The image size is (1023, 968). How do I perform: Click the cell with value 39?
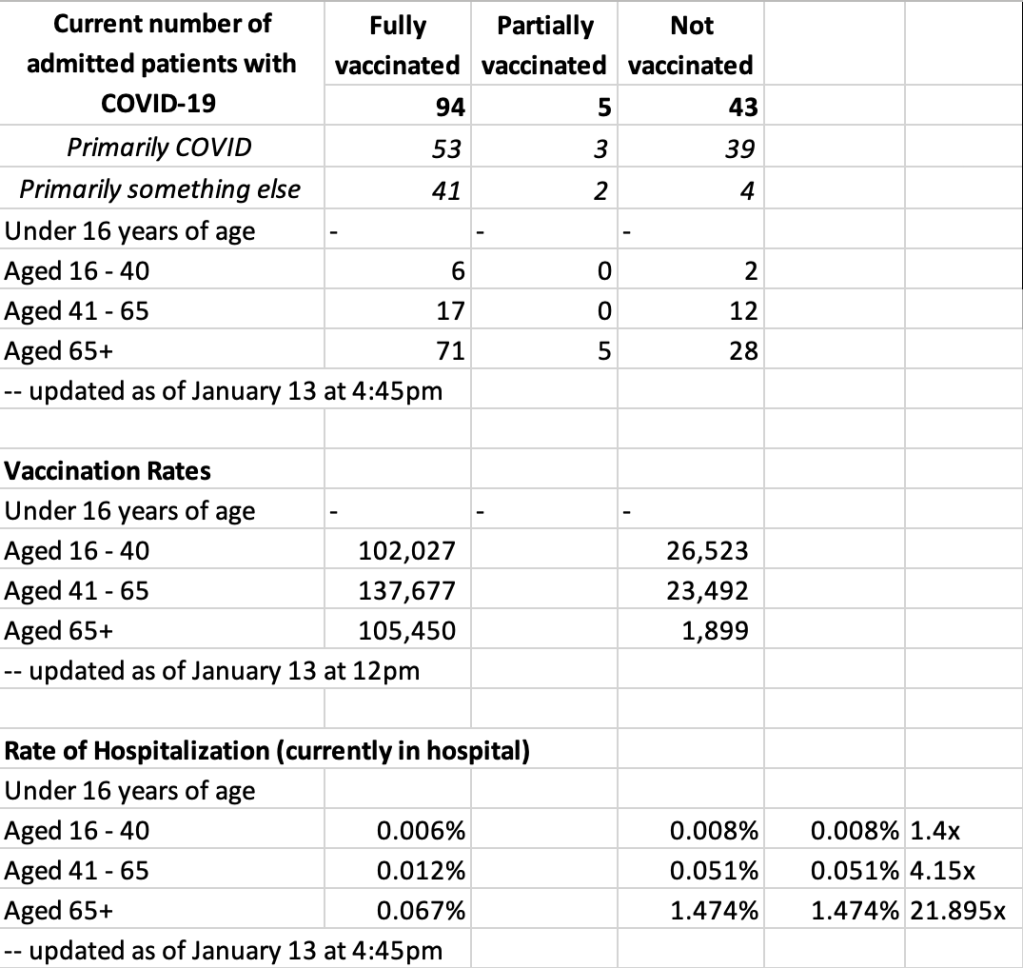[739, 149]
